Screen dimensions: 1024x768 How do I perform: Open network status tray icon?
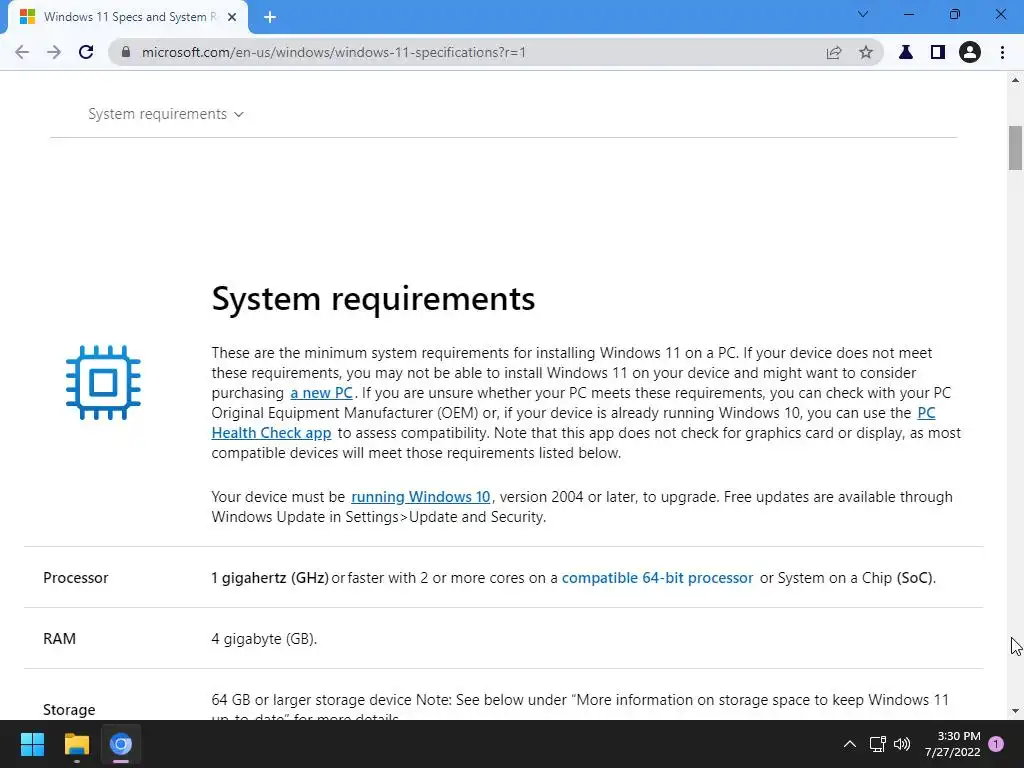(878, 744)
